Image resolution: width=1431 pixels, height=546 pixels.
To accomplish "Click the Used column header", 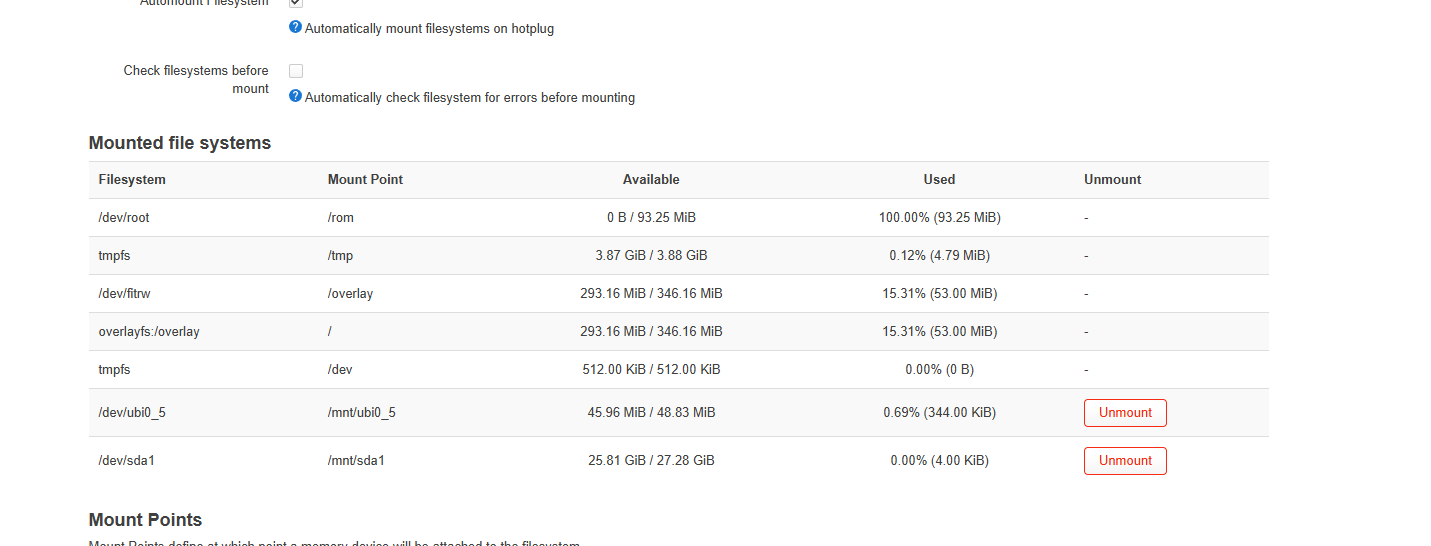I will tap(939, 180).
